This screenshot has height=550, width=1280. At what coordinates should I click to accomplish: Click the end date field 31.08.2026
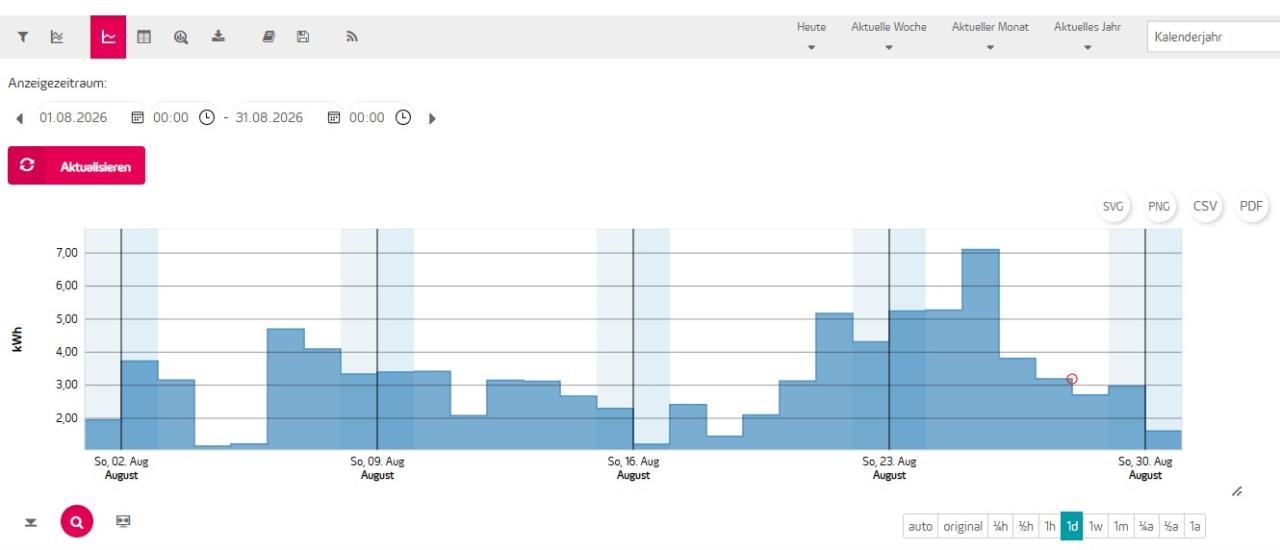(270, 118)
